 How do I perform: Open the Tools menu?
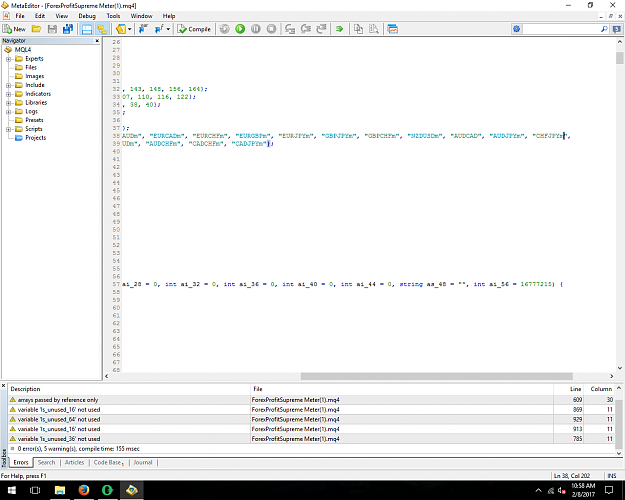(x=113, y=16)
